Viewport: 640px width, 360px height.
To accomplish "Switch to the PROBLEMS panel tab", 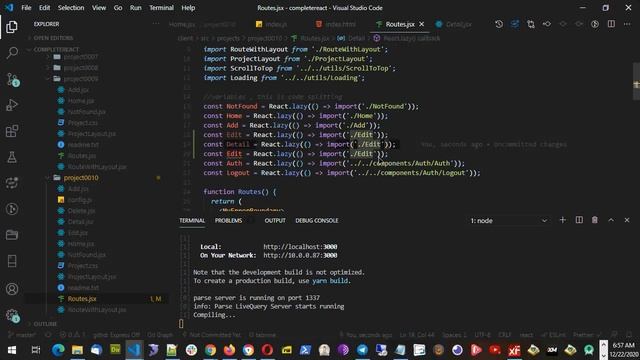I will click(x=228, y=220).
